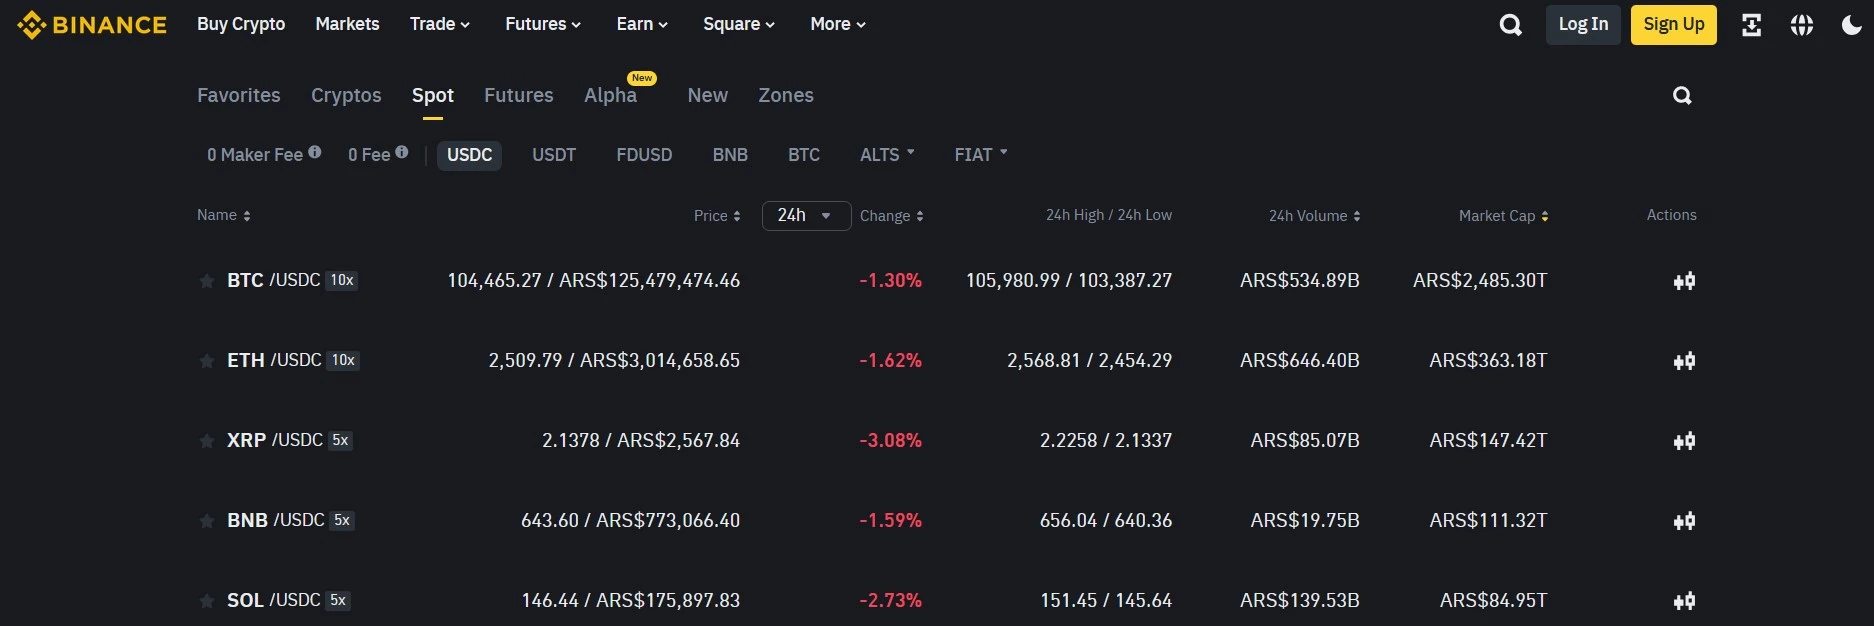
Task: Open the 24h change timeframe dropdown
Action: click(x=805, y=215)
